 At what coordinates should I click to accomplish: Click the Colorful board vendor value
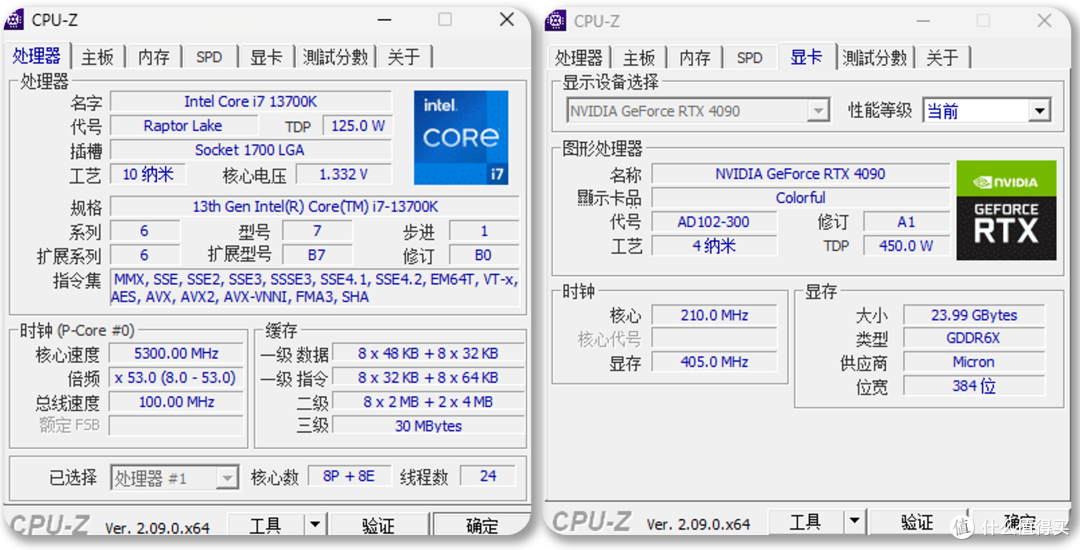(800, 198)
